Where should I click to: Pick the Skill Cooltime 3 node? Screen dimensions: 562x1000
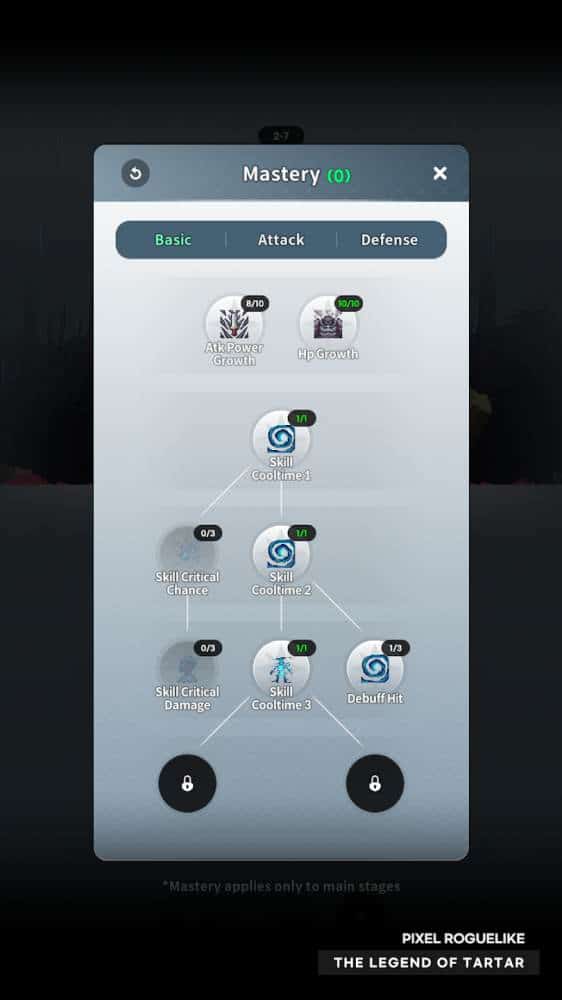click(281, 668)
